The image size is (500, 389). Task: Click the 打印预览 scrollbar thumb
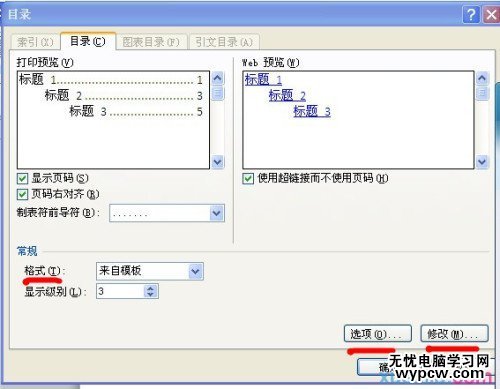(x=217, y=93)
